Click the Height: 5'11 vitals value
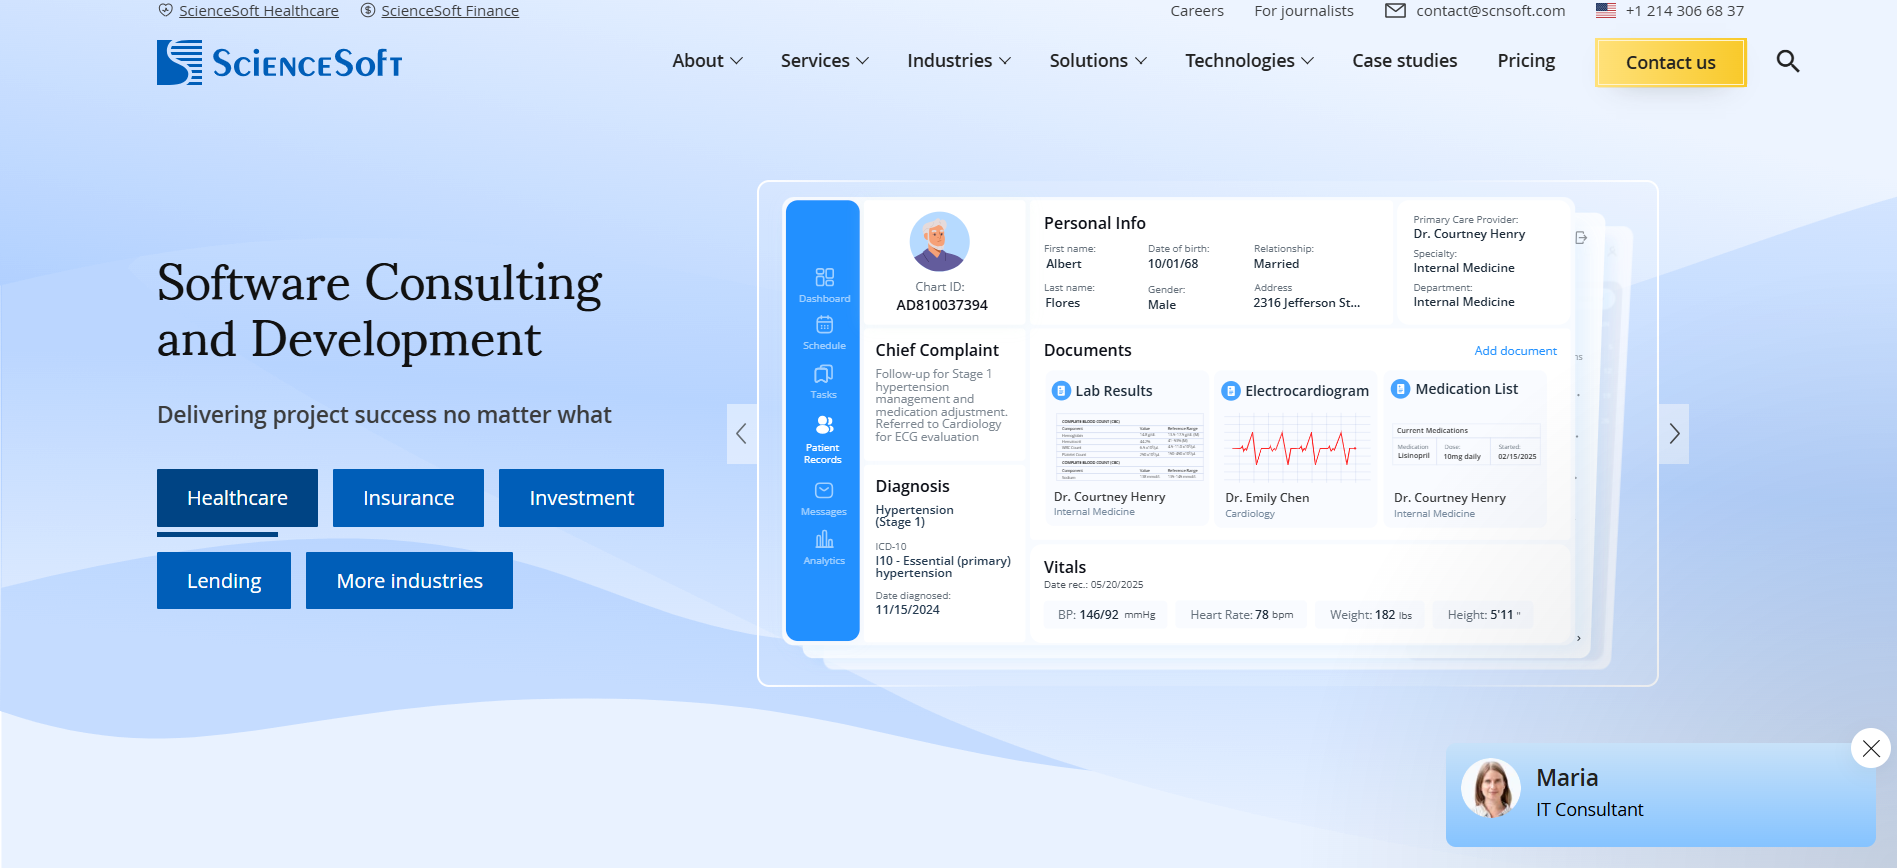1897x868 pixels. [1483, 615]
